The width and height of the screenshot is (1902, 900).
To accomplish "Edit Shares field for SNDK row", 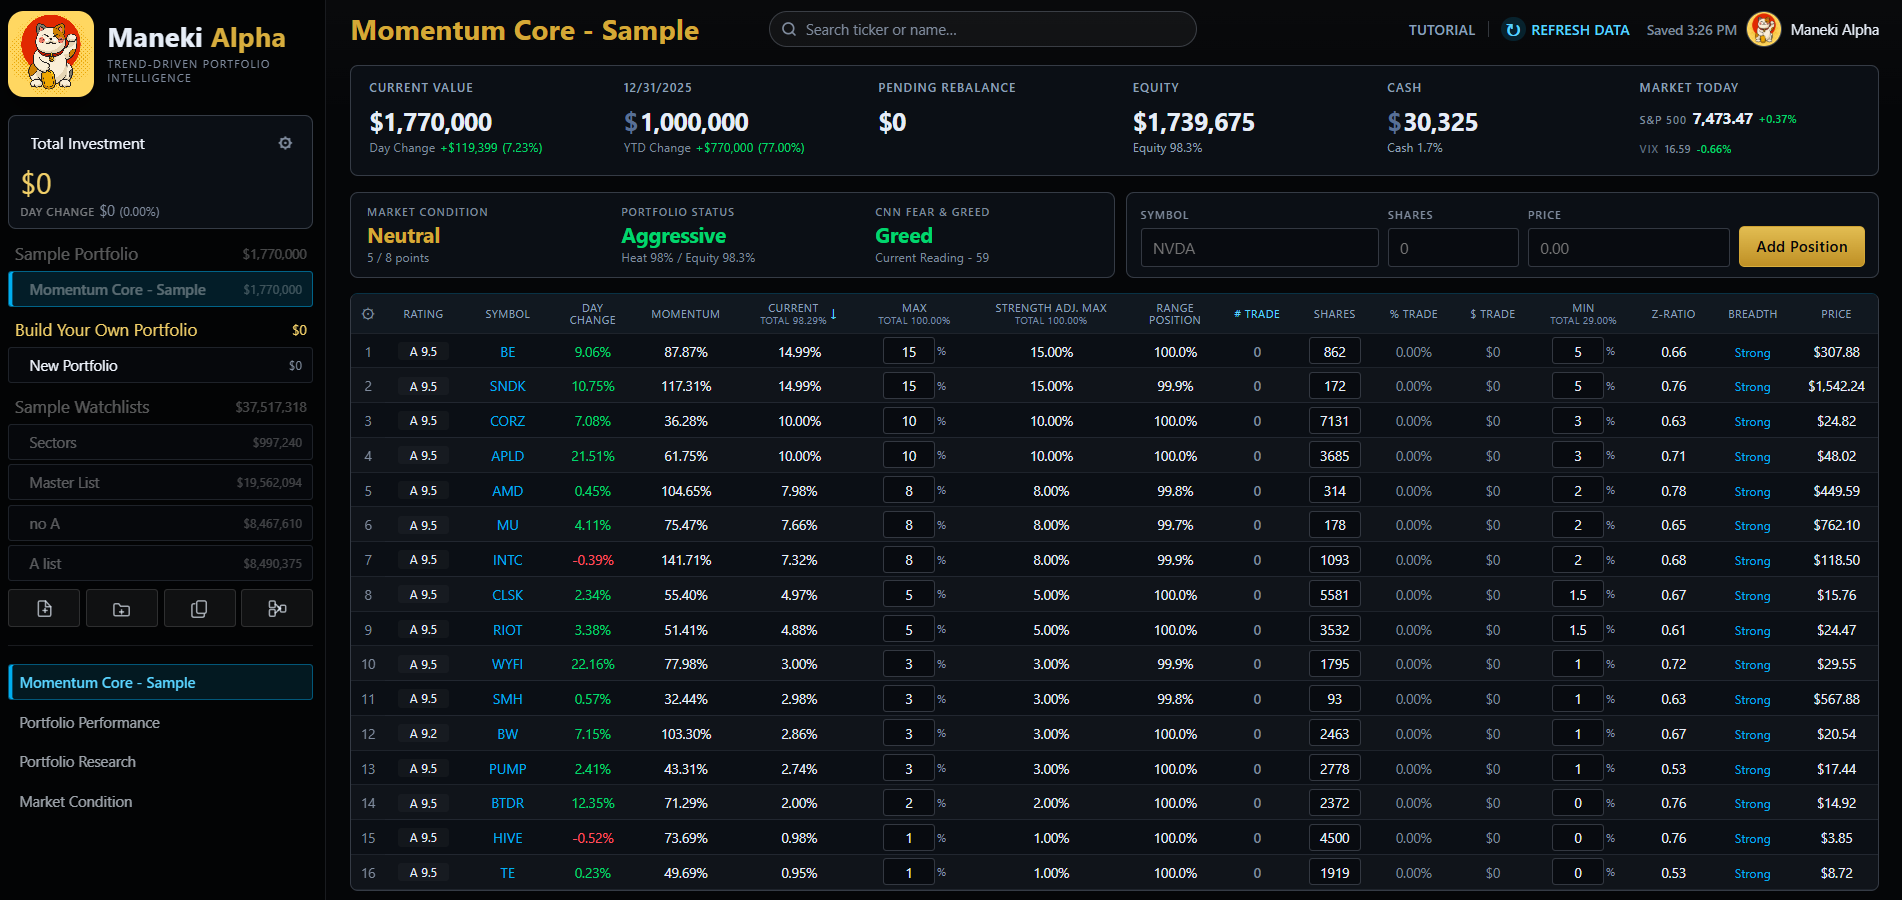I will [x=1334, y=386].
